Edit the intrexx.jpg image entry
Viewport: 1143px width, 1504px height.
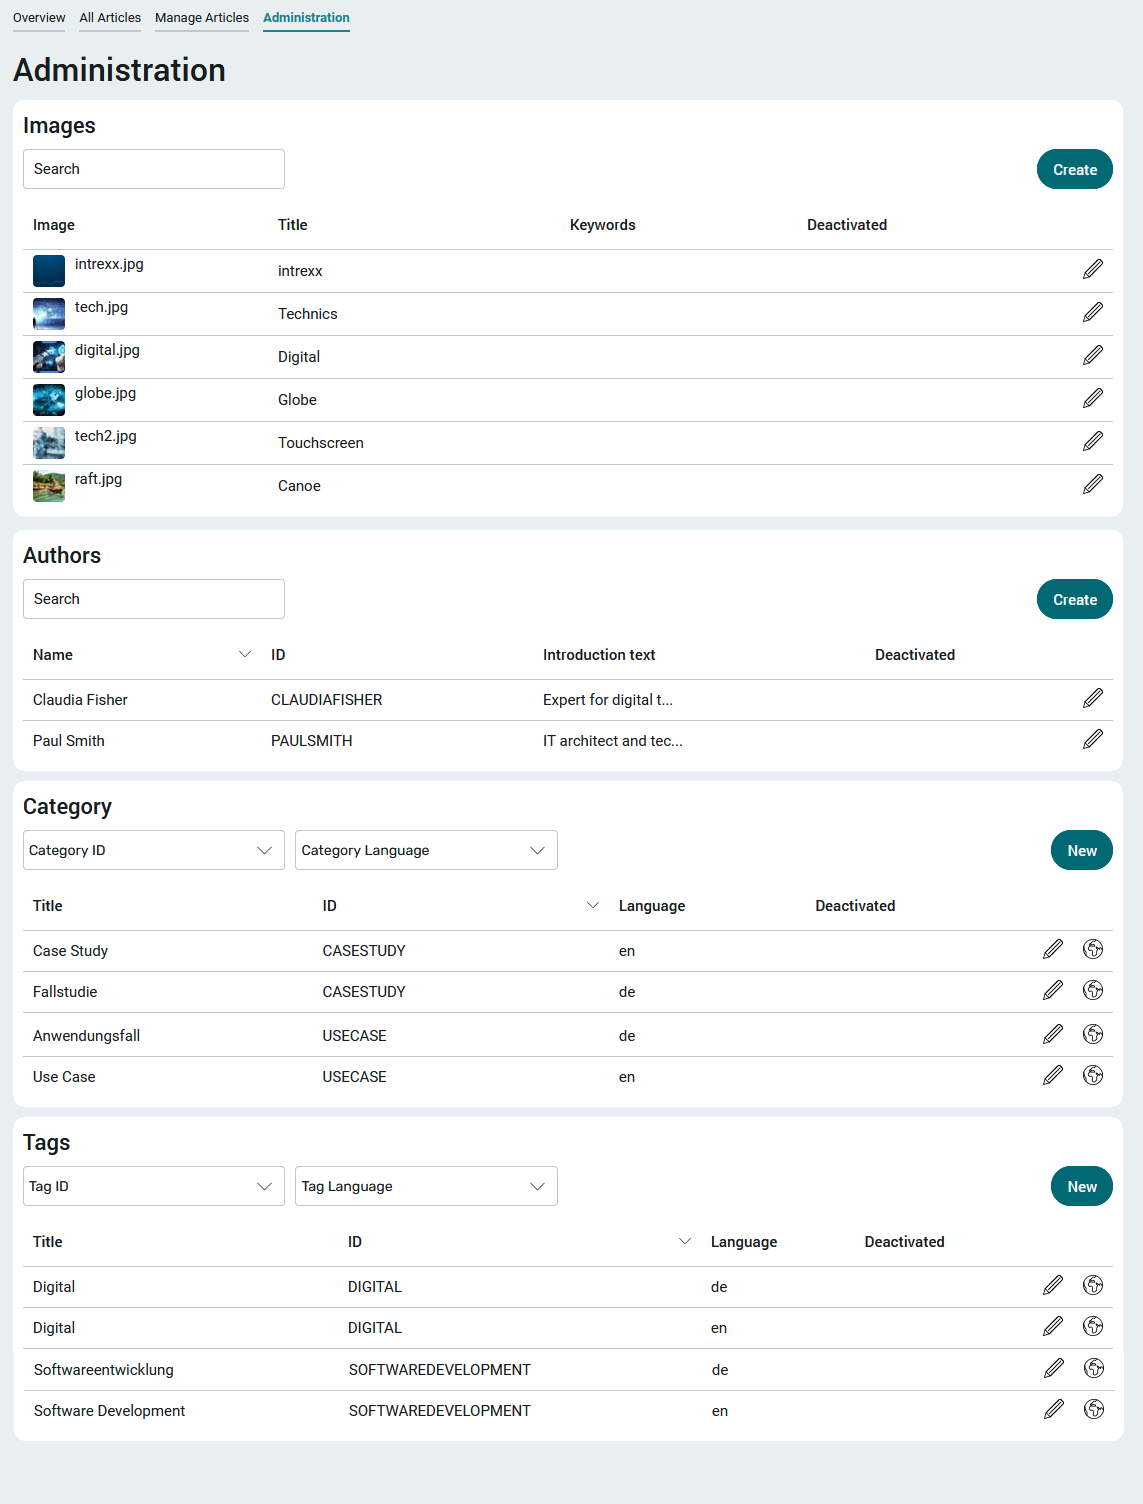point(1093,269)
